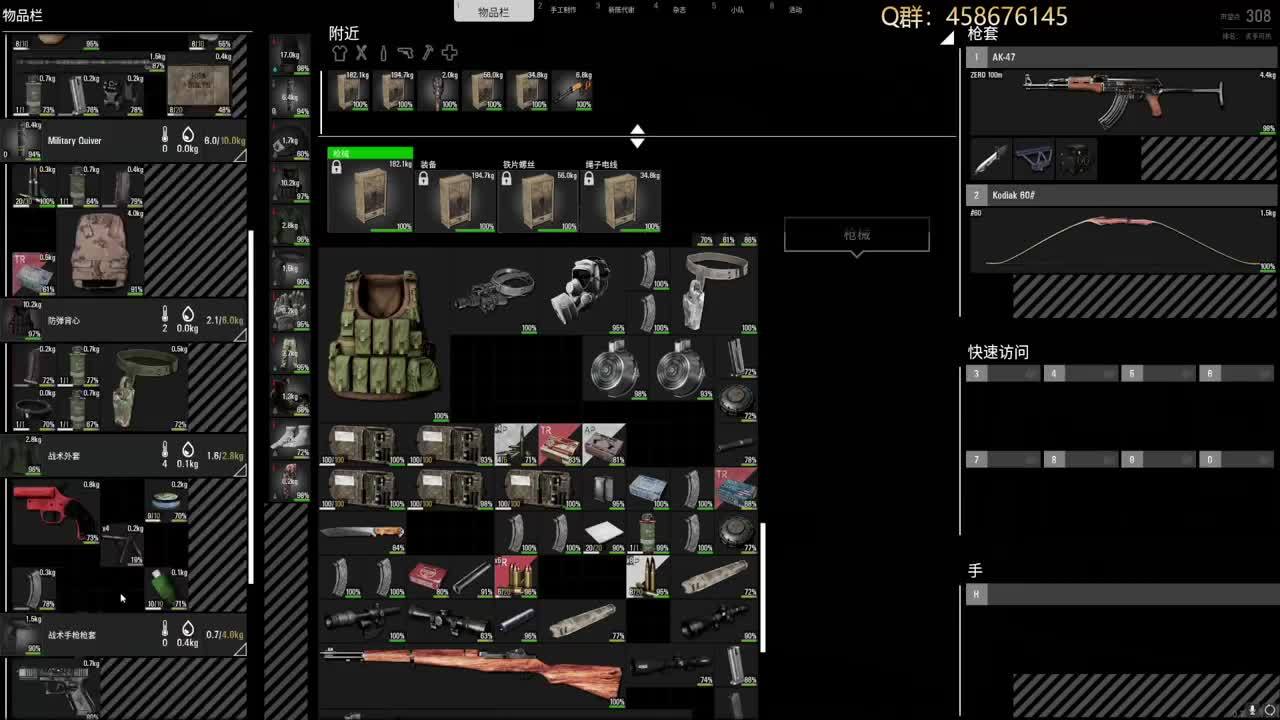Toggle the medical filter plus icon
The height and width of the screenshot is (720, 1280).
450,53
